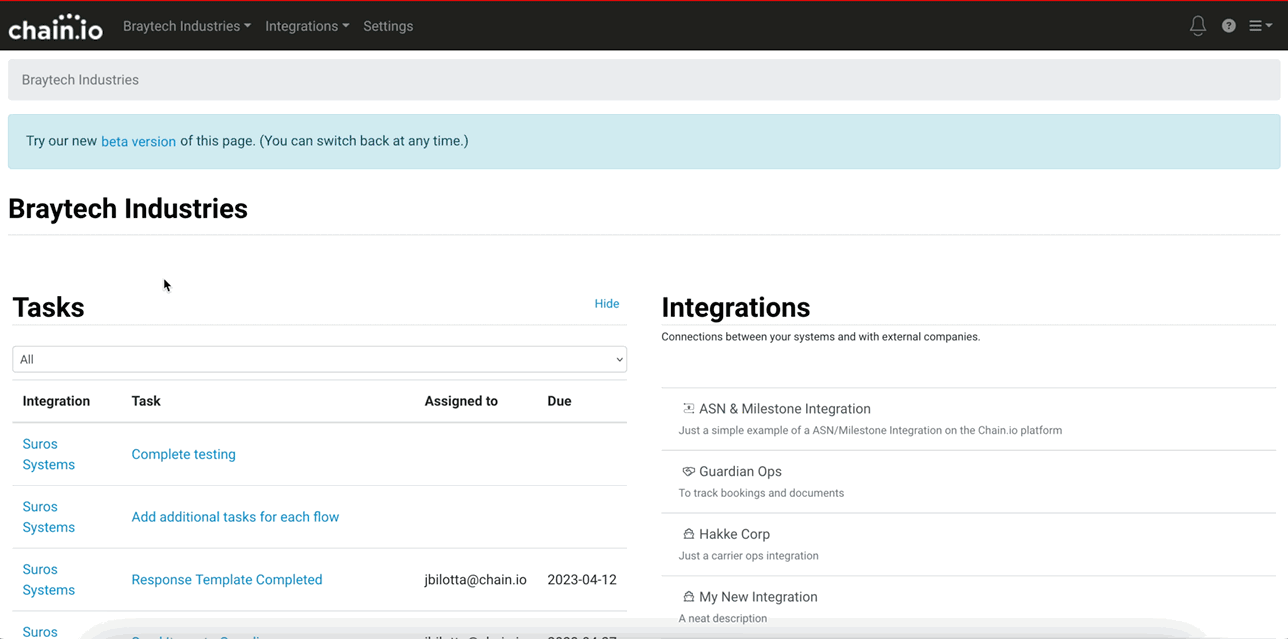
Task: Click 'To track bookings and documents' description
Action: (761, 493)
